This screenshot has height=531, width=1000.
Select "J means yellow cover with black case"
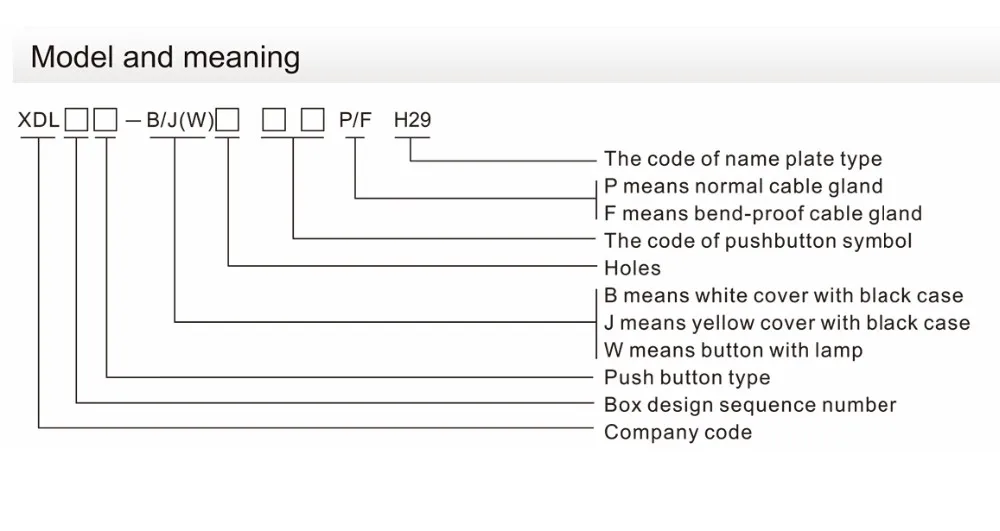(787, 323)
